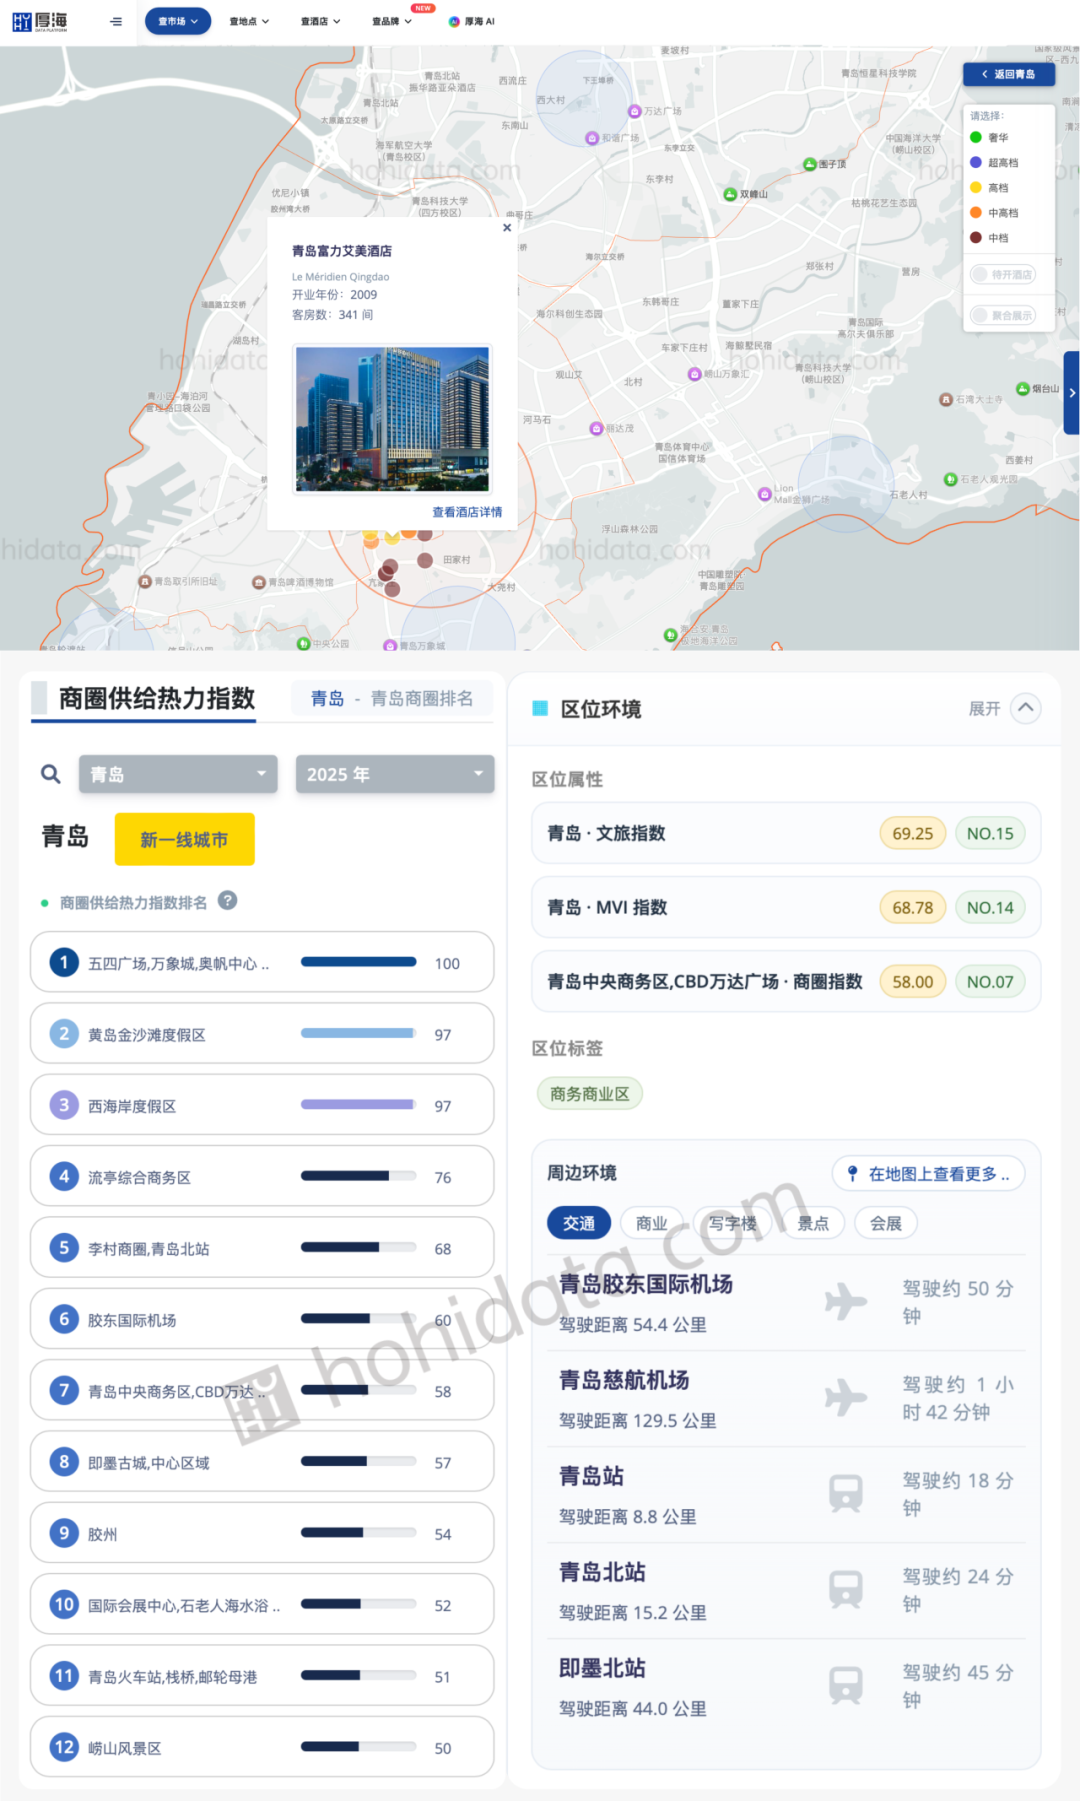This screenshot has height=1801, width=1080.
Task: Click the 丽达茂 mall marker
Action: pos(596,428)
